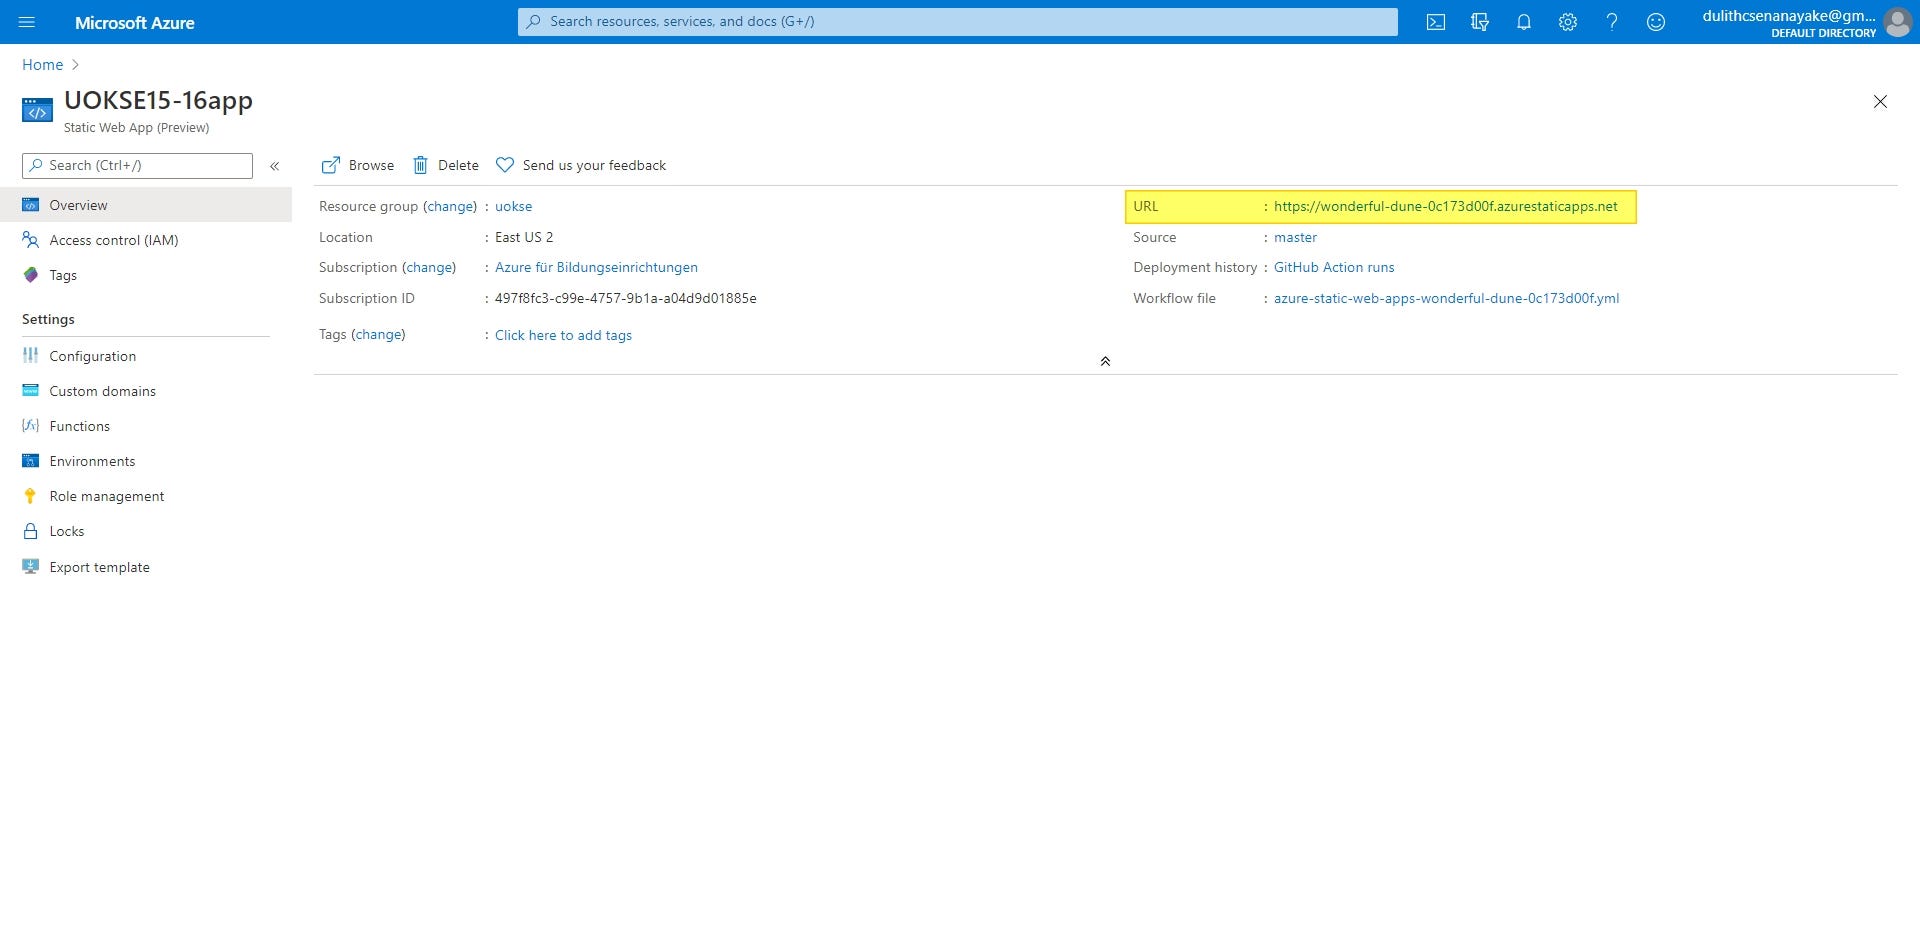
Task: Open the master source link
Action: (1295, 237)
